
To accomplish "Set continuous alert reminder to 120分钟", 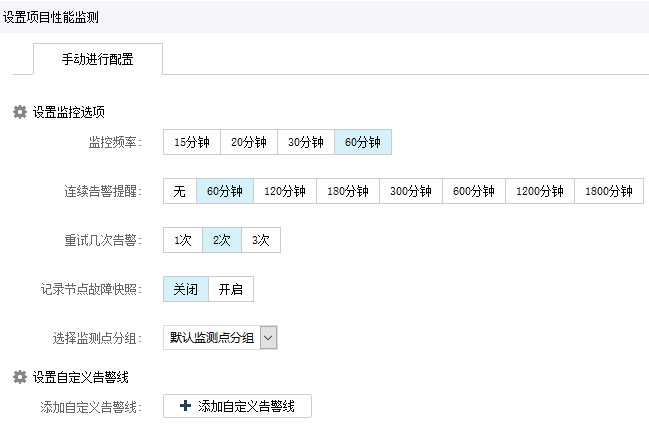I will [x=286, y=191].
